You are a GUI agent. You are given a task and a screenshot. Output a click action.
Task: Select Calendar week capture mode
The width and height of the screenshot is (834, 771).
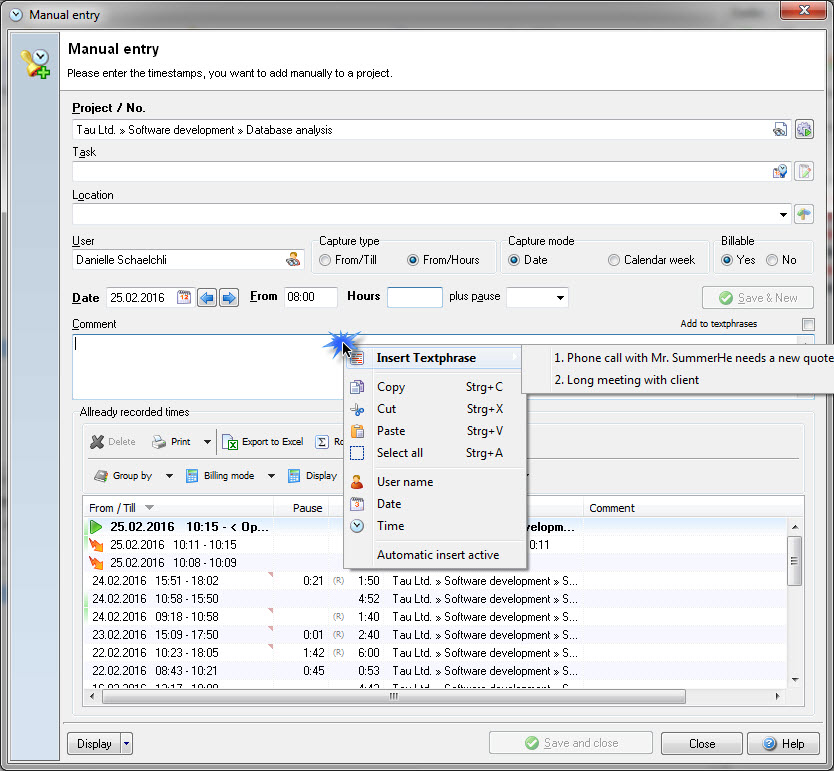coord(615,260)
